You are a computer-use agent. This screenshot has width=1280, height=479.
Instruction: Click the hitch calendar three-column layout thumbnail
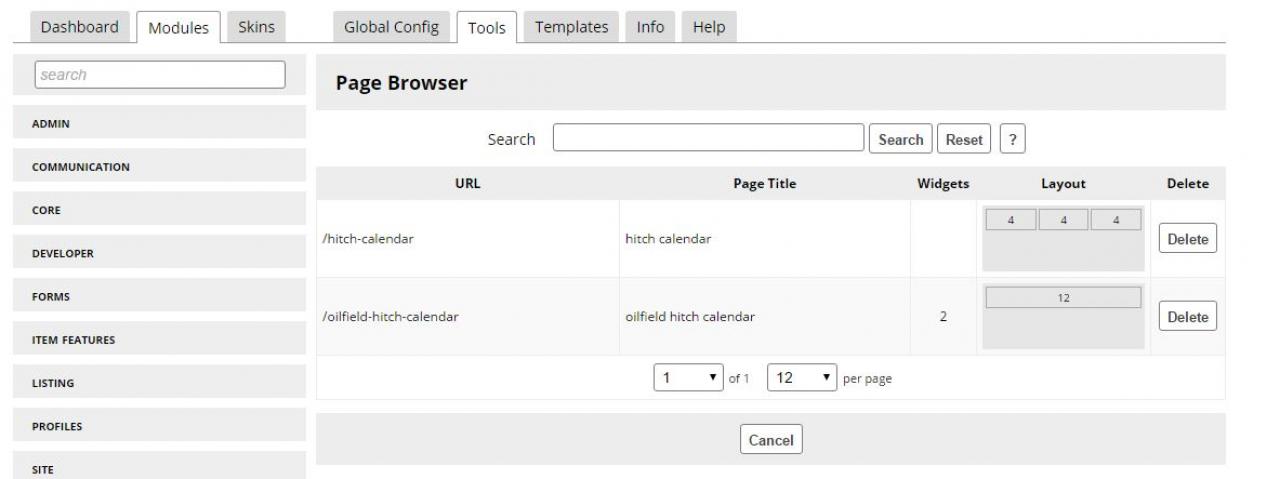1063,239
